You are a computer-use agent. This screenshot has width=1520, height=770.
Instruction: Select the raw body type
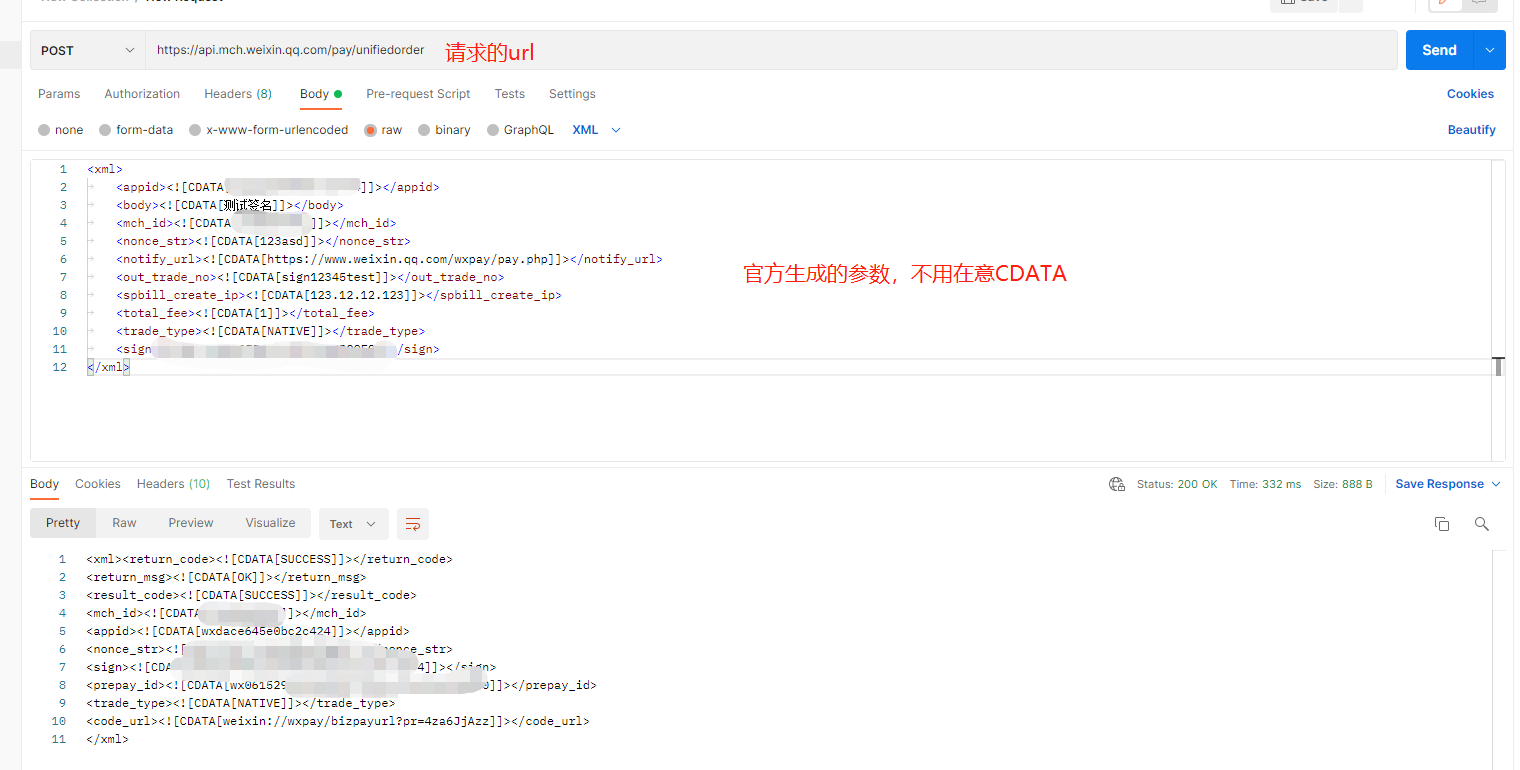click(383, 130)
